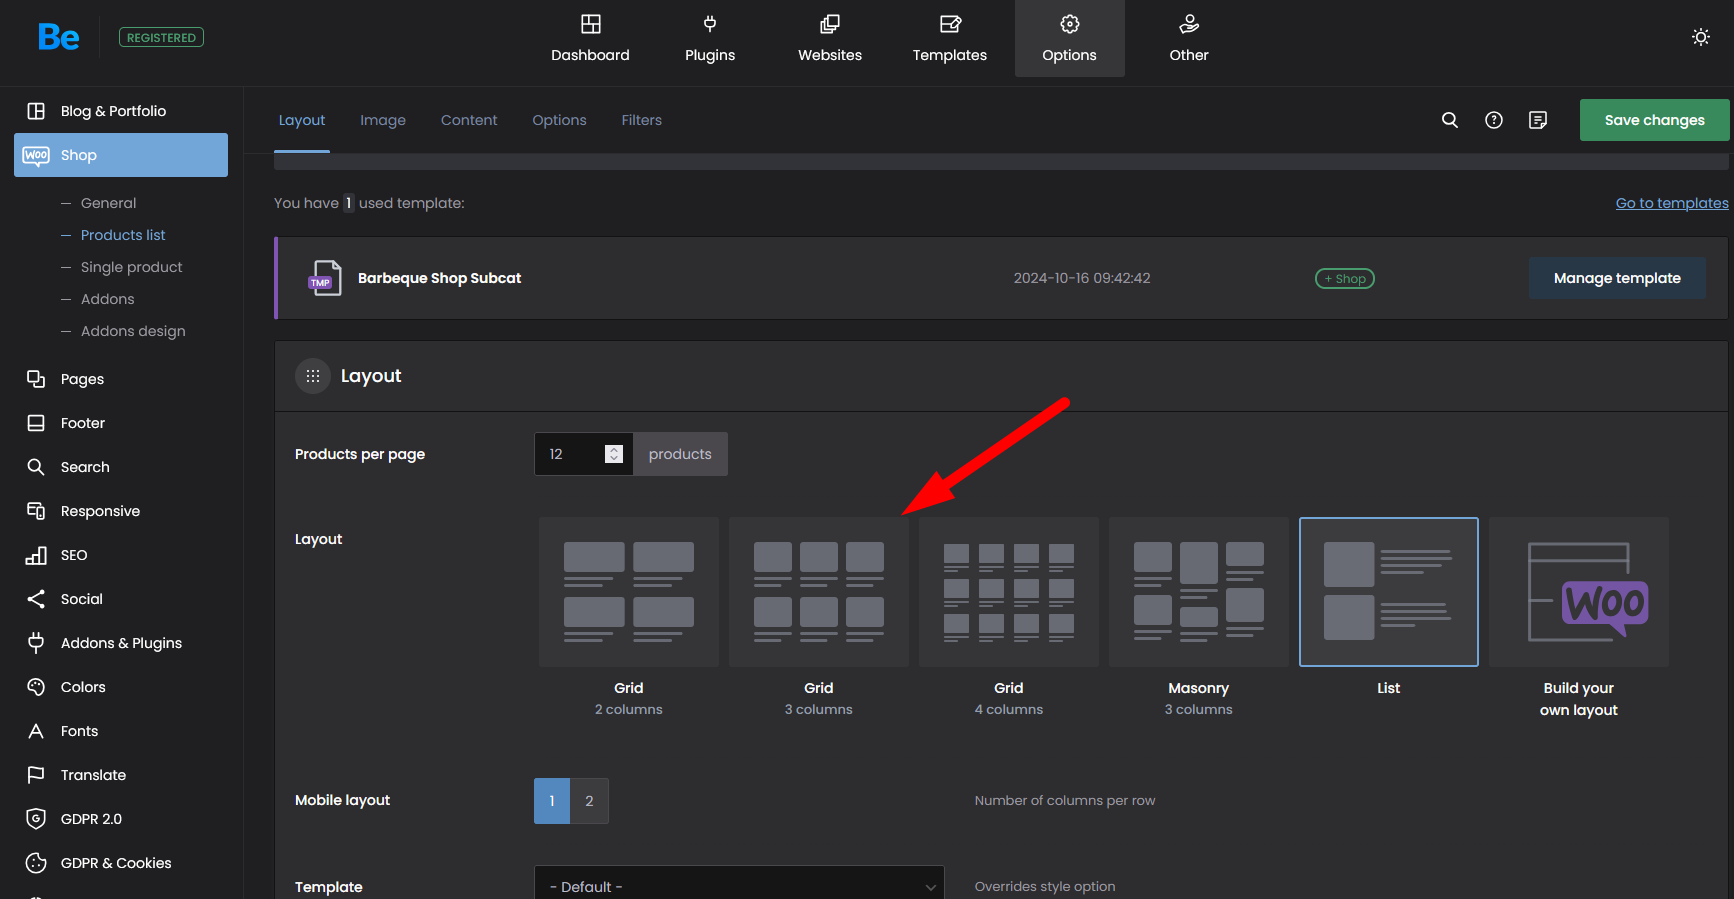Open Addons under Shop
1734x899 pixels.
tap(107, 299)
